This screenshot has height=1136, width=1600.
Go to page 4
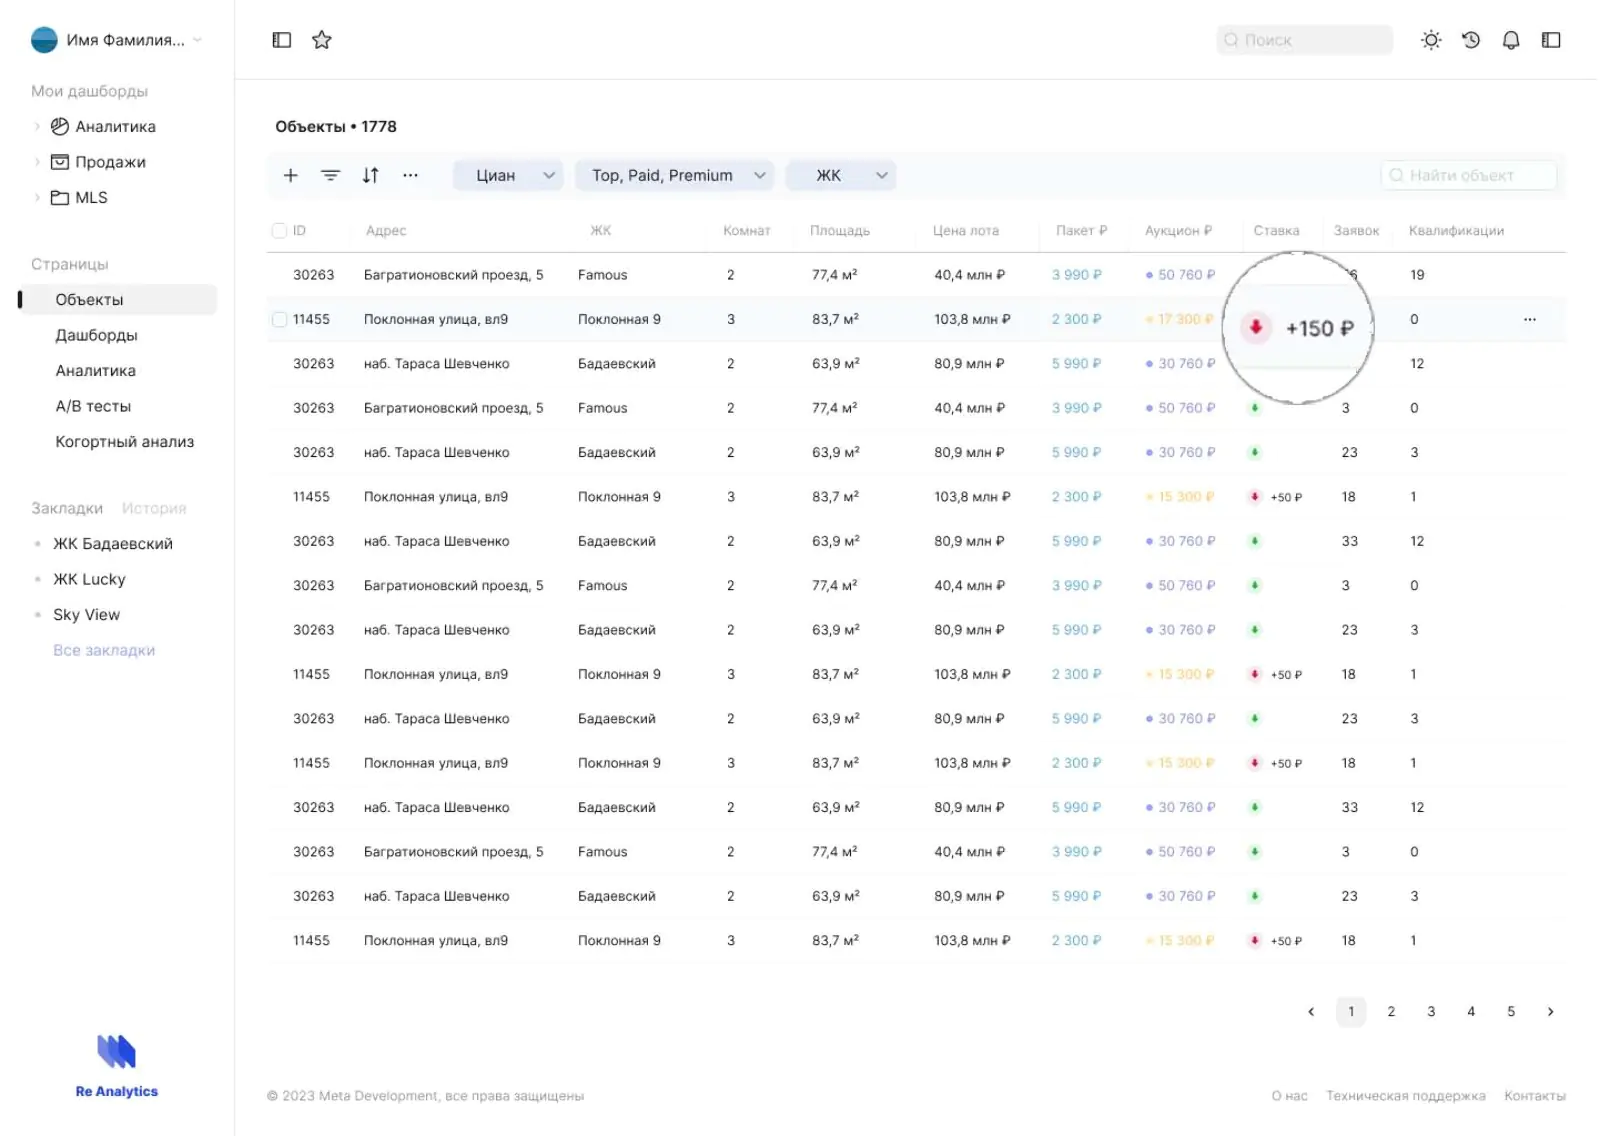pos(1471,1012)
